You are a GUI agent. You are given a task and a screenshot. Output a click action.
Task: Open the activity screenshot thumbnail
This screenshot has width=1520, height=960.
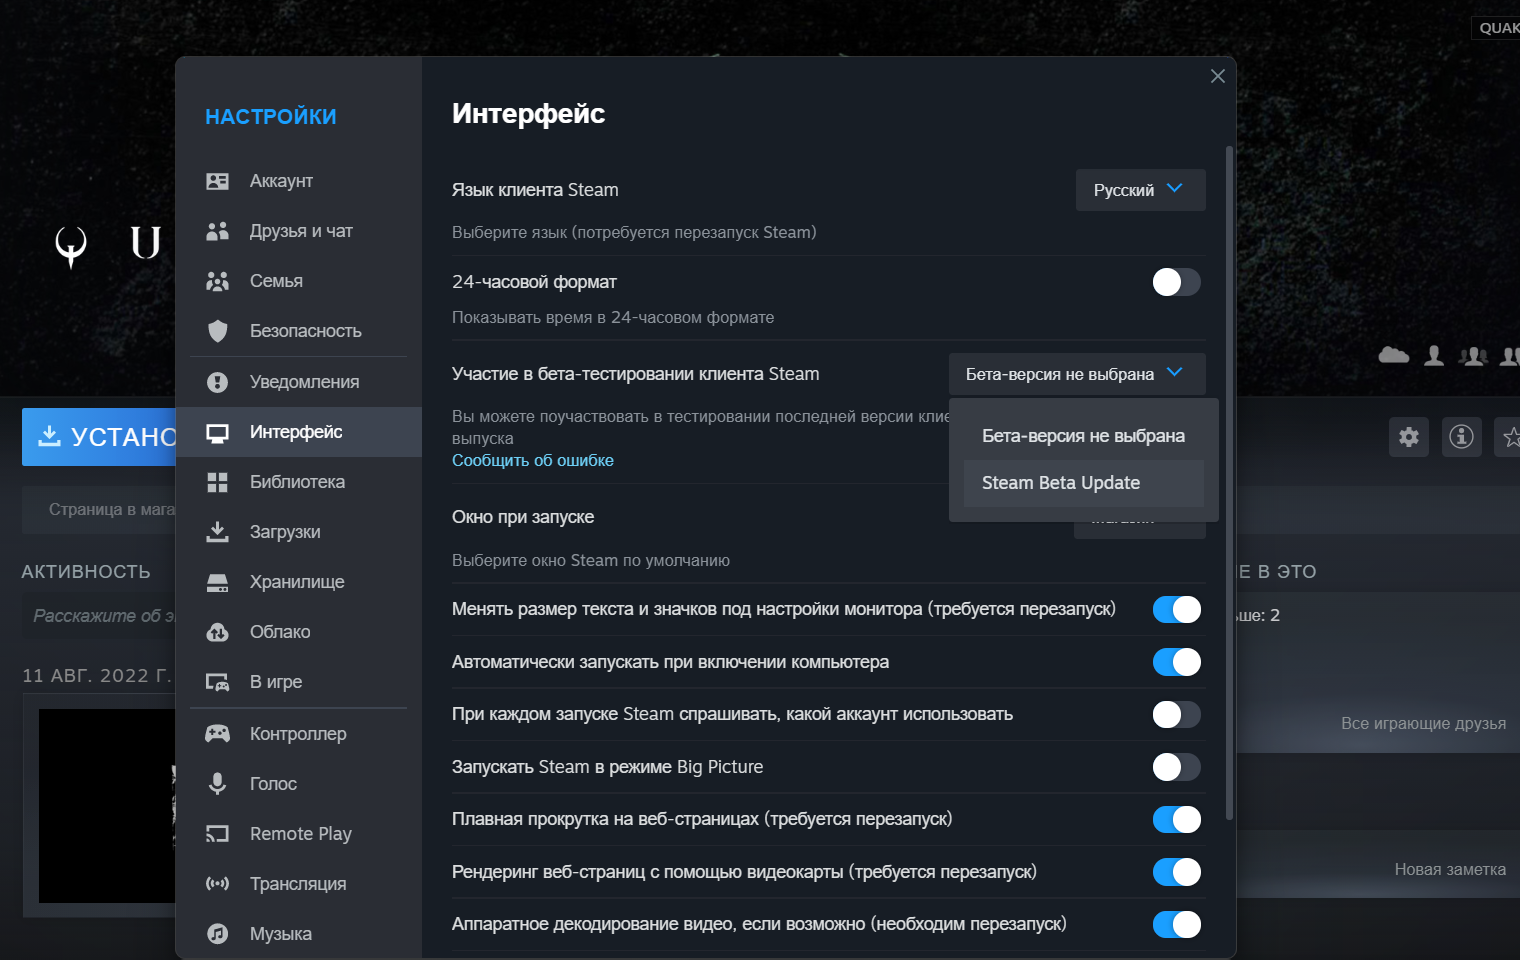(107, 806)
